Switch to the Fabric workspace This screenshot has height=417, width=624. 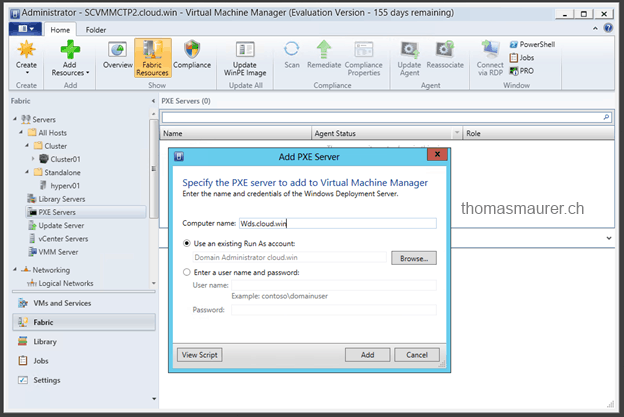[x=84, y=322]
